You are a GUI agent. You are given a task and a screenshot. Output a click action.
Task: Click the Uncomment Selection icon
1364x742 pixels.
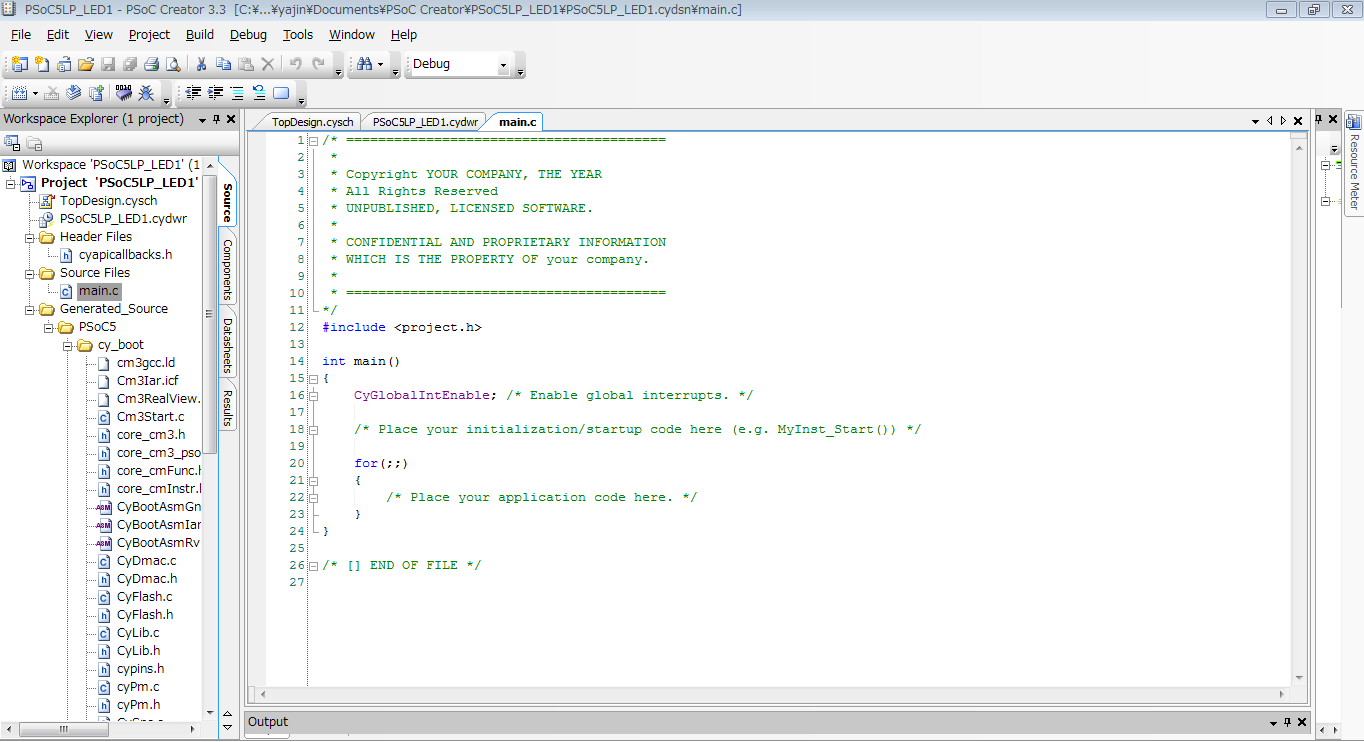click(259, 93)
